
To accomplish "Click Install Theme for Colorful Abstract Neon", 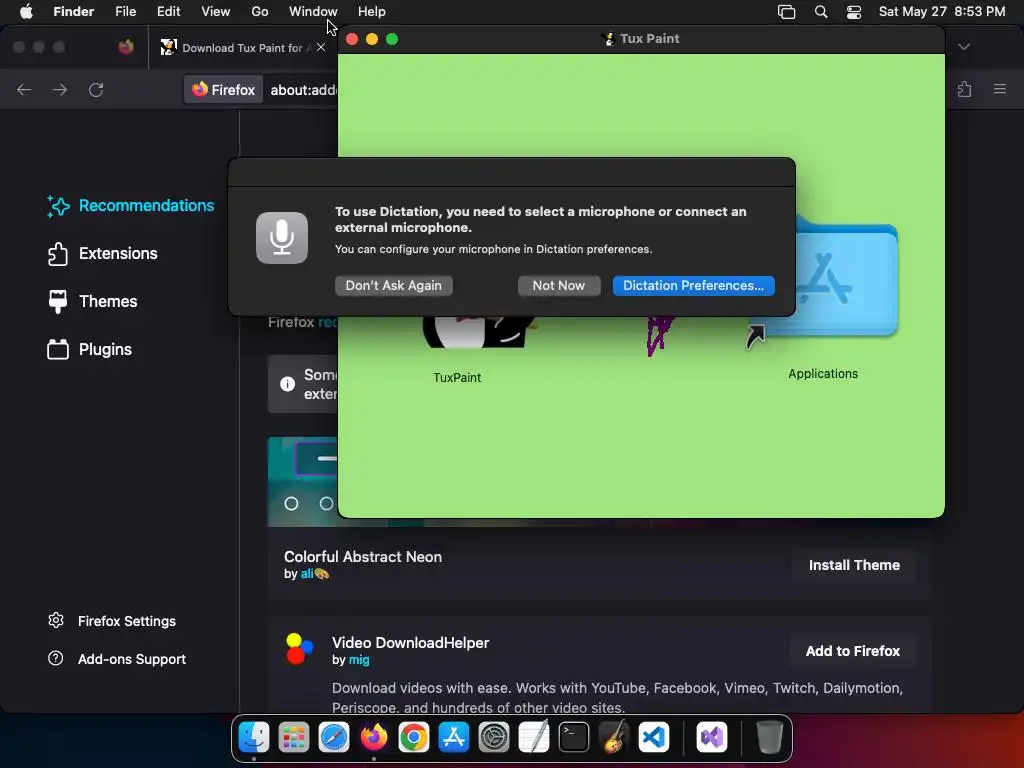I will (x=854, y=565).
